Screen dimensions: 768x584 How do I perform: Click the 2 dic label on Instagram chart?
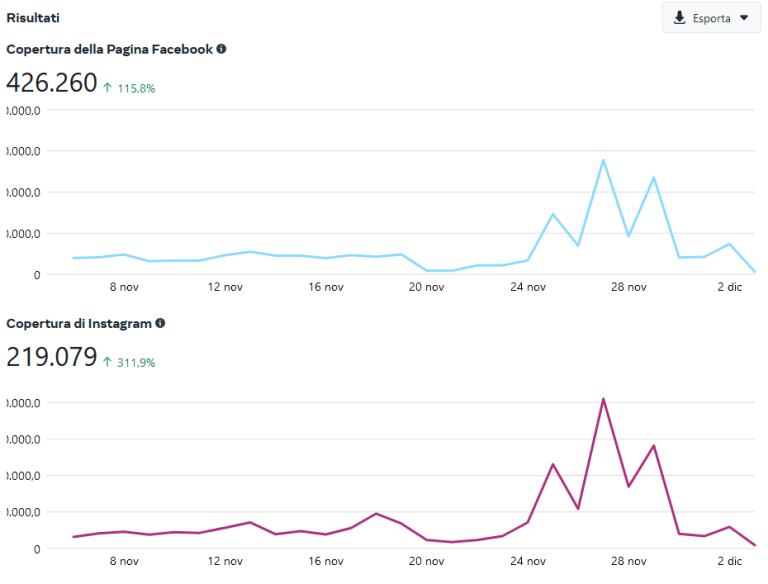click(x=730, y=561)
